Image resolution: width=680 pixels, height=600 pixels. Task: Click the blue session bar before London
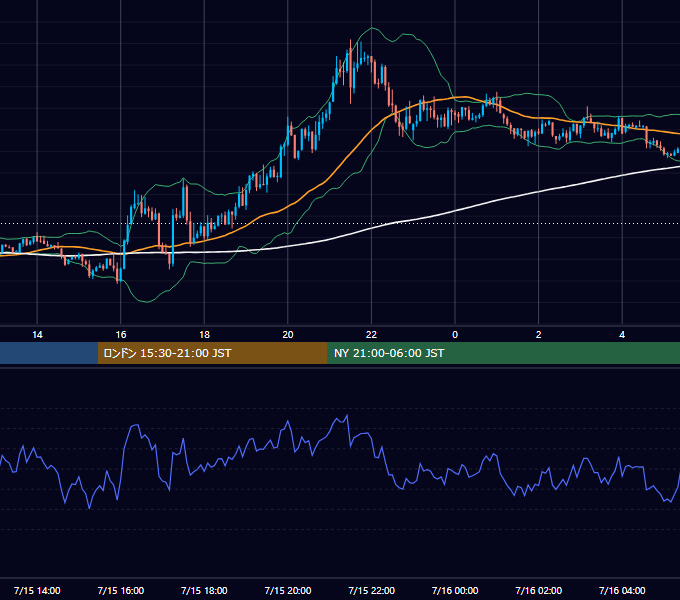(x=49, y=353)
